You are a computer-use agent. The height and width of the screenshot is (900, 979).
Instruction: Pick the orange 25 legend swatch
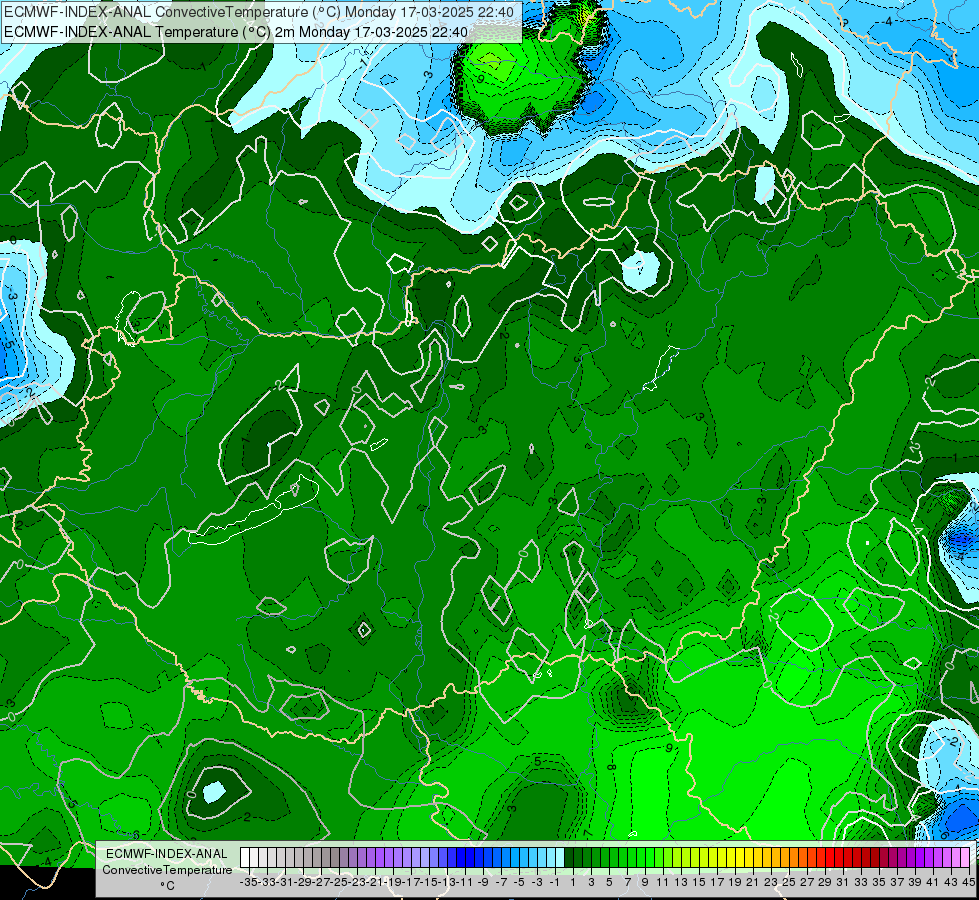click(x=785, y=858)
